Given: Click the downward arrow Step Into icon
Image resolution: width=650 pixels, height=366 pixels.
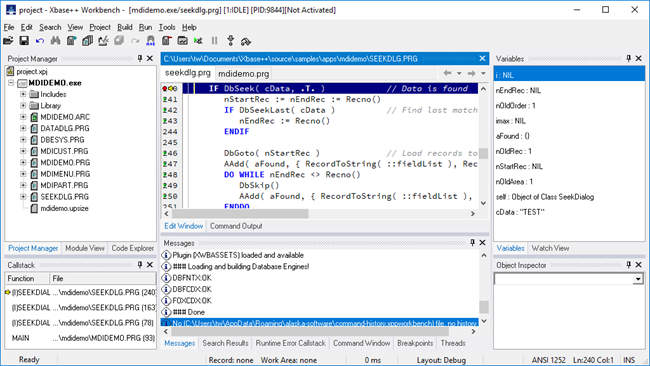Looking at the screenshot, I should click(230, 41).
